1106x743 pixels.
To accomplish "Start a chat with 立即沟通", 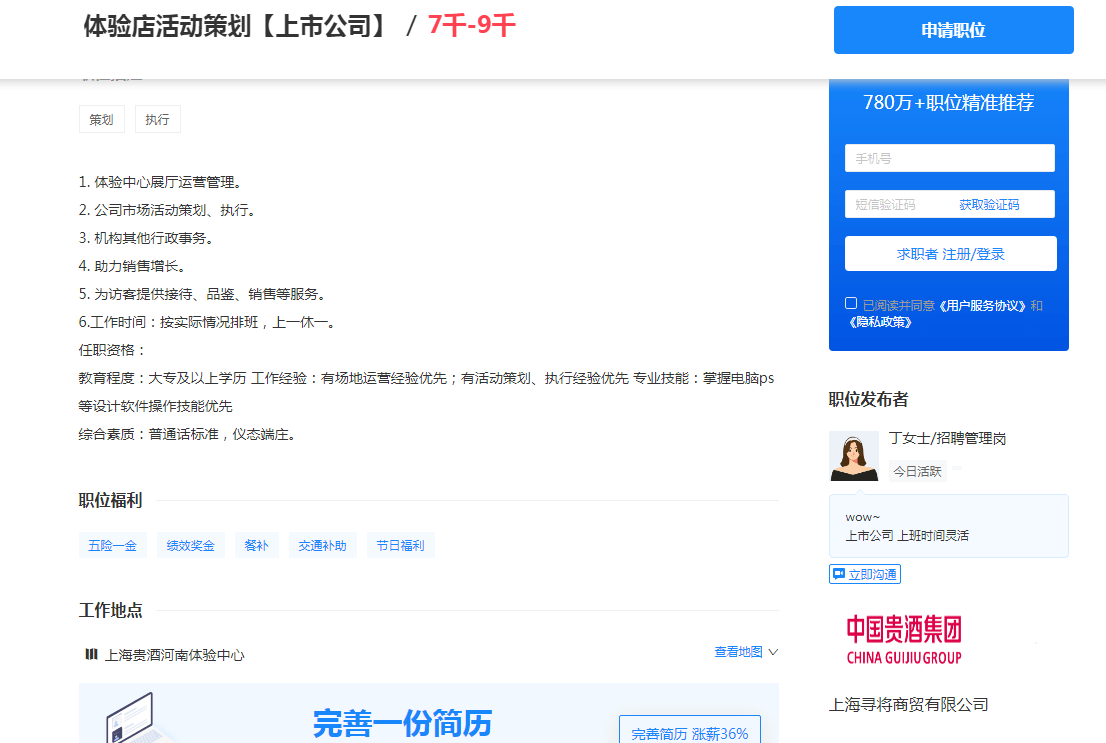I will point(870,574).
